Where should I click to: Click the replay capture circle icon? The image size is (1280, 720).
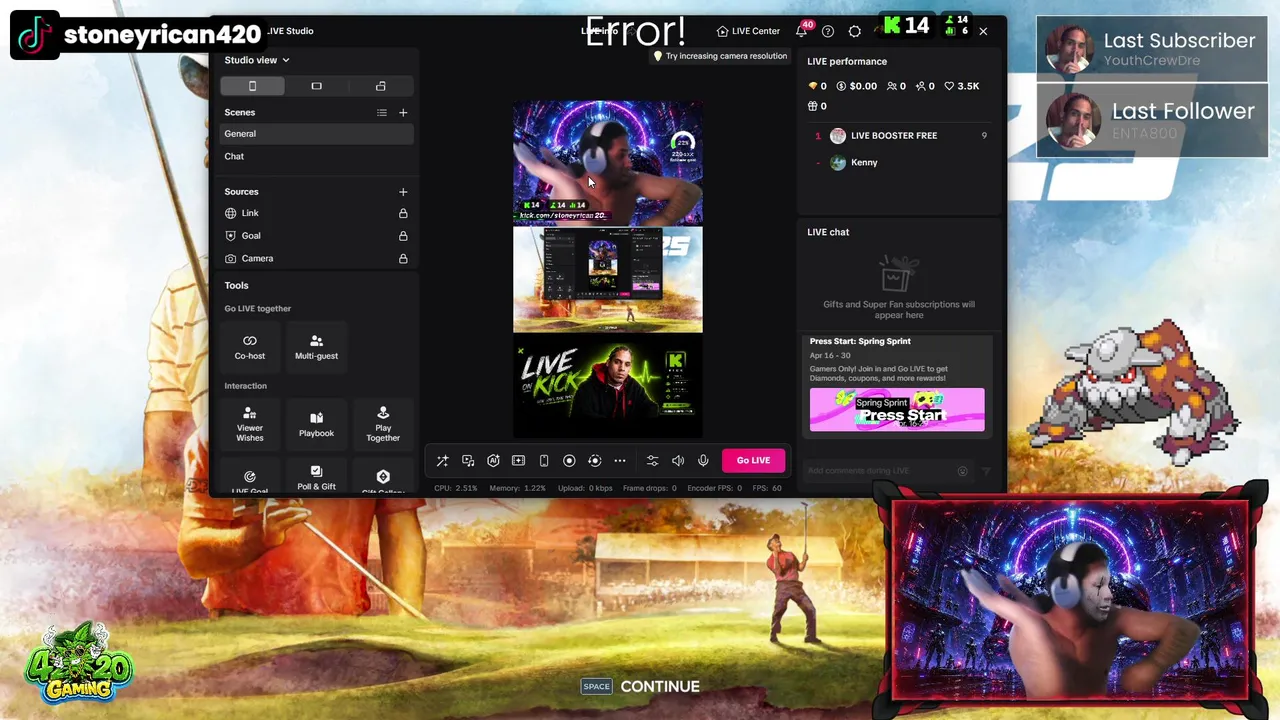coord(594,460)
